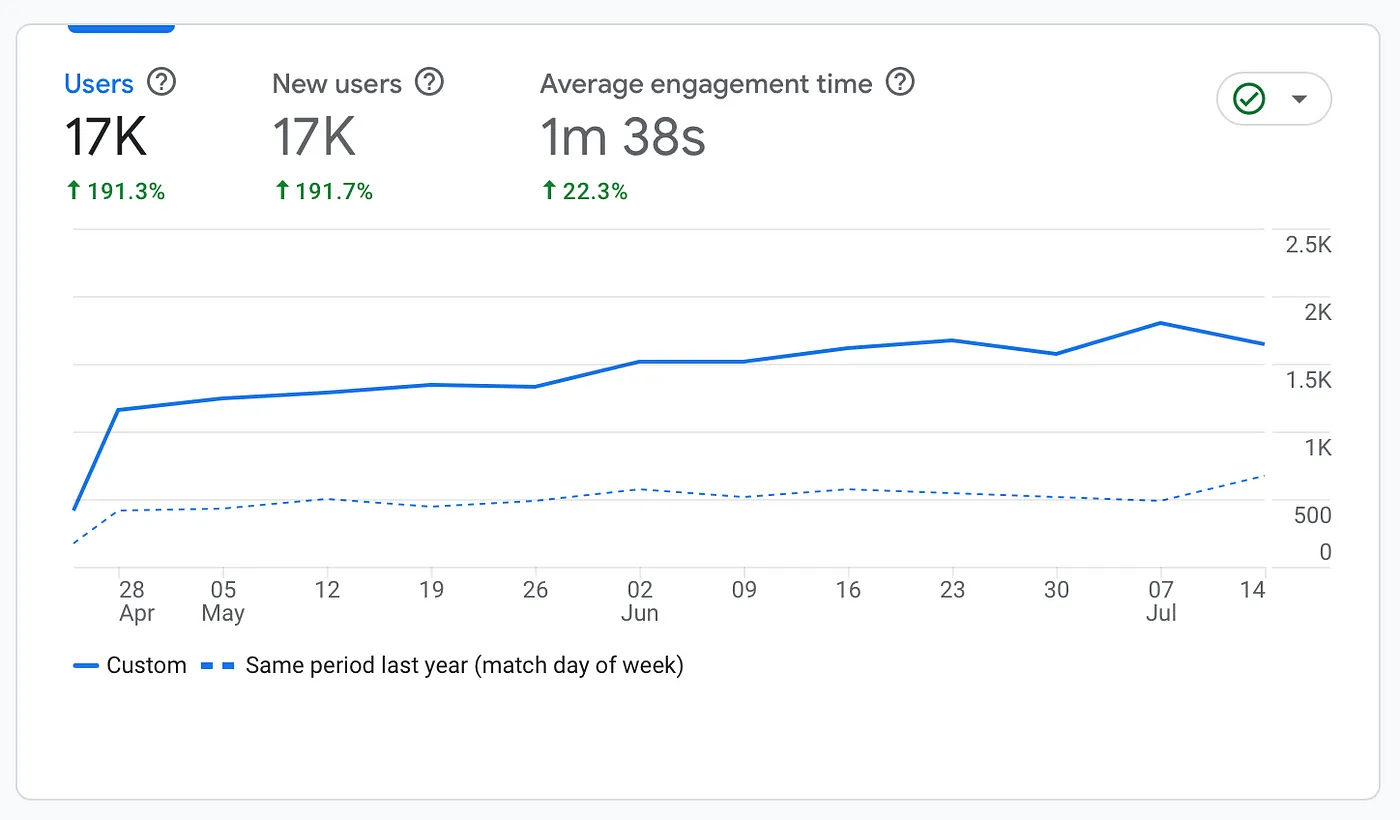Viewport: 1400px width, 820px height.
Task: Click the New users value 17K
Action: pos(314,137)
